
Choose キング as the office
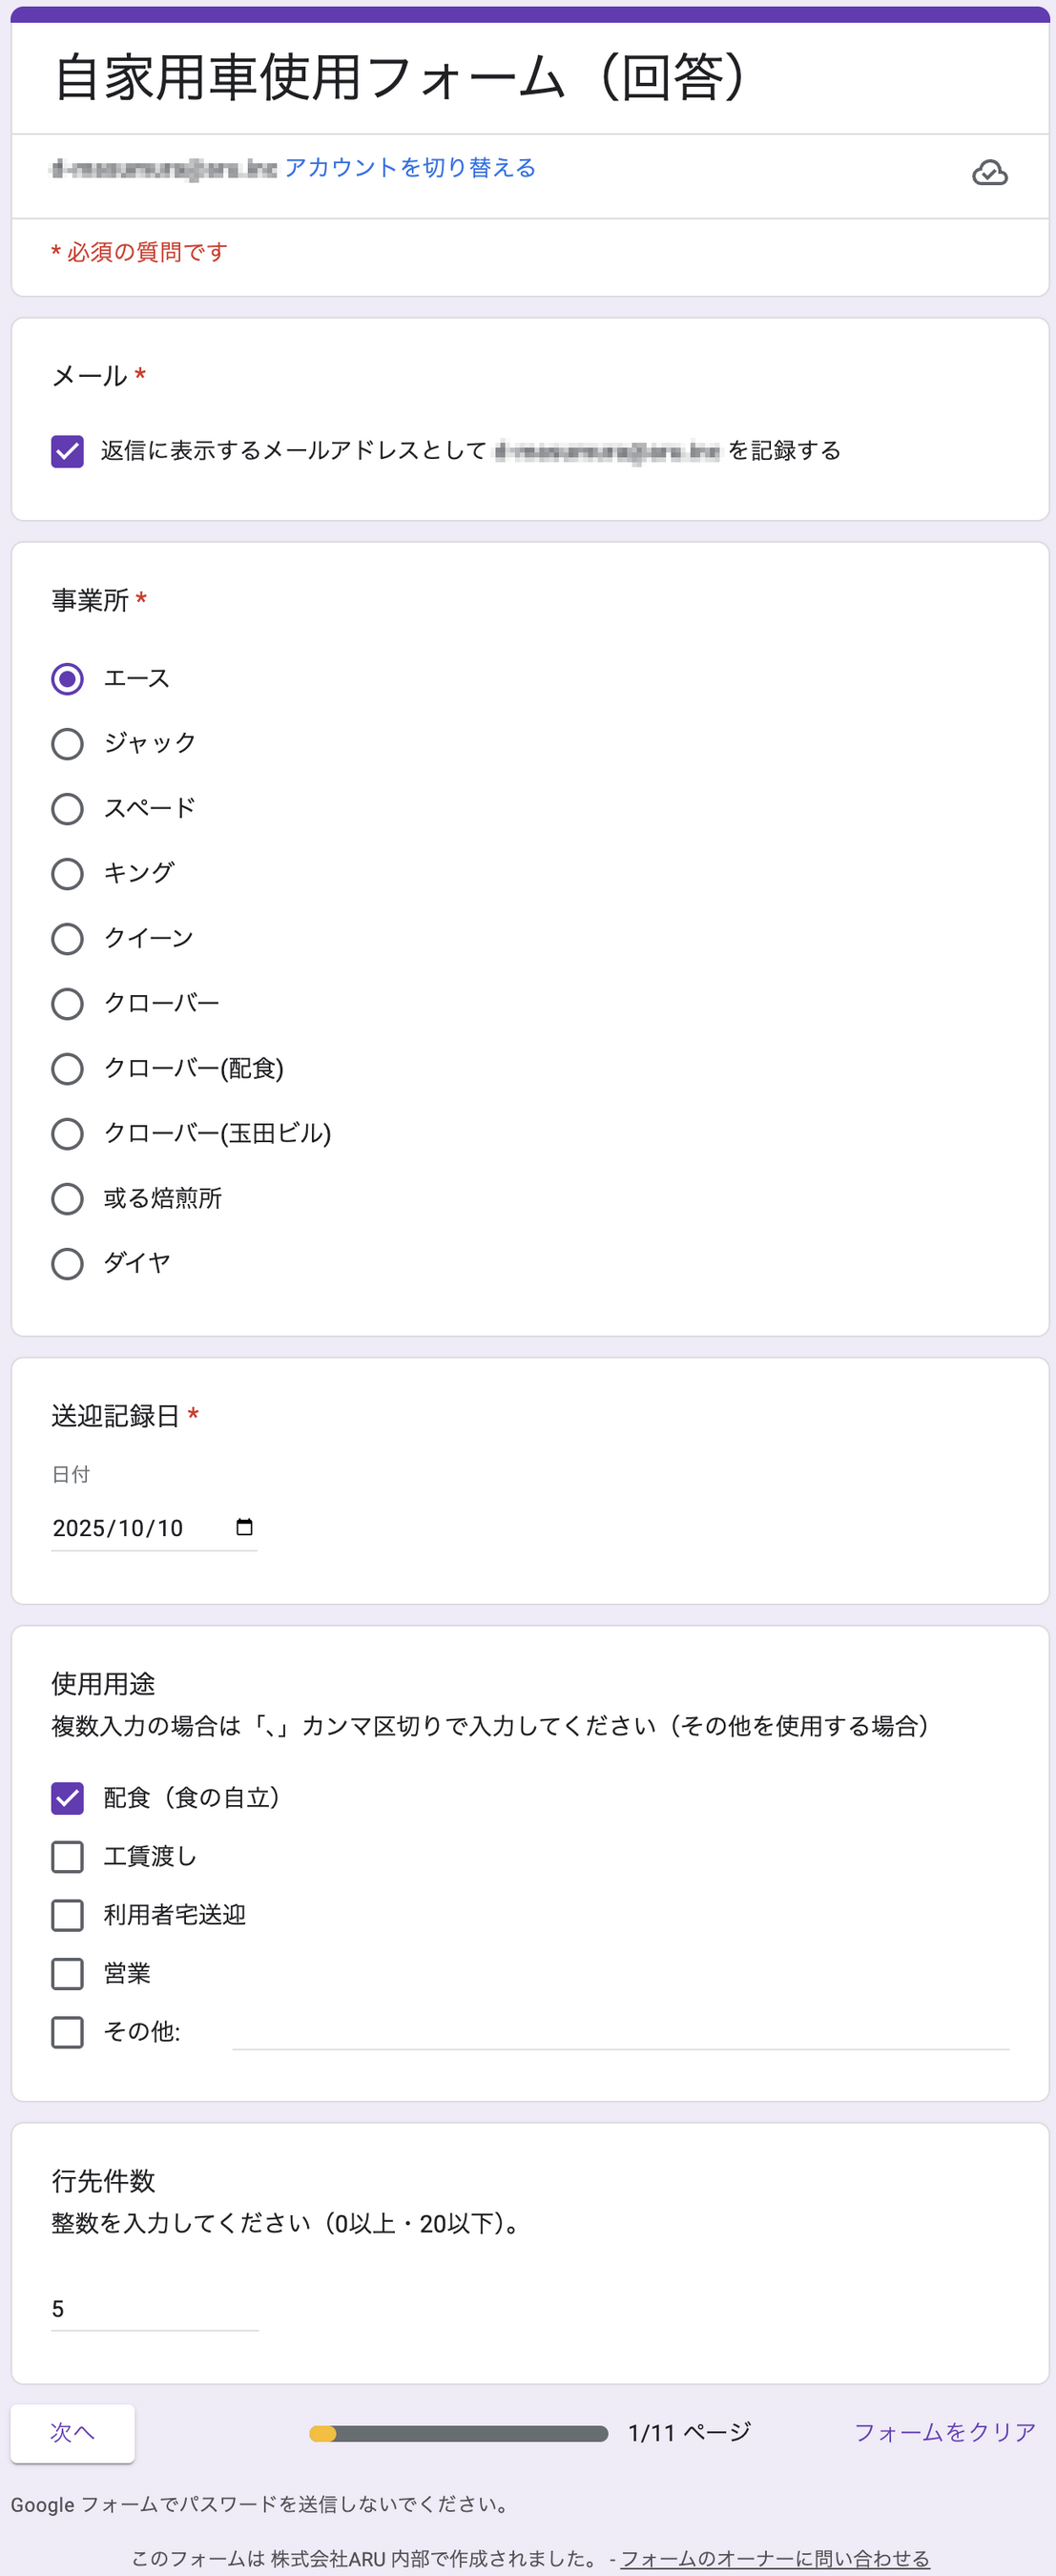click(67, 874)
